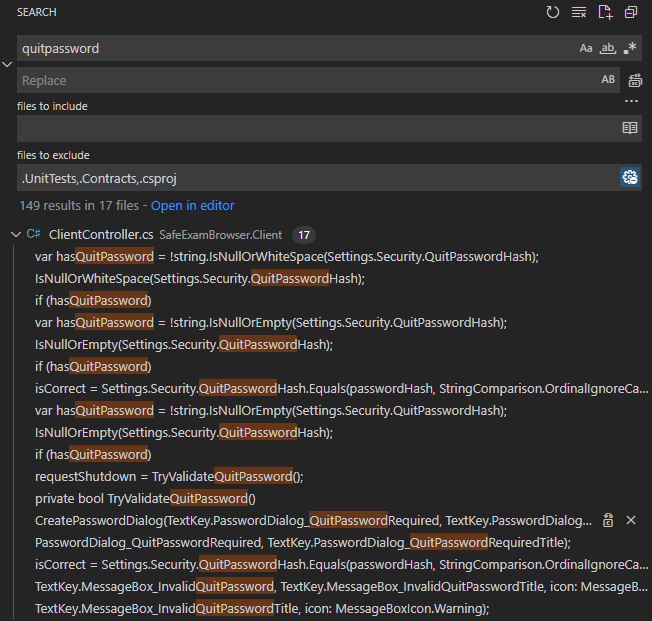652x621 pixels.
Task: Click the 149 results in 17 files summary
Action: (x=79, y=205)
